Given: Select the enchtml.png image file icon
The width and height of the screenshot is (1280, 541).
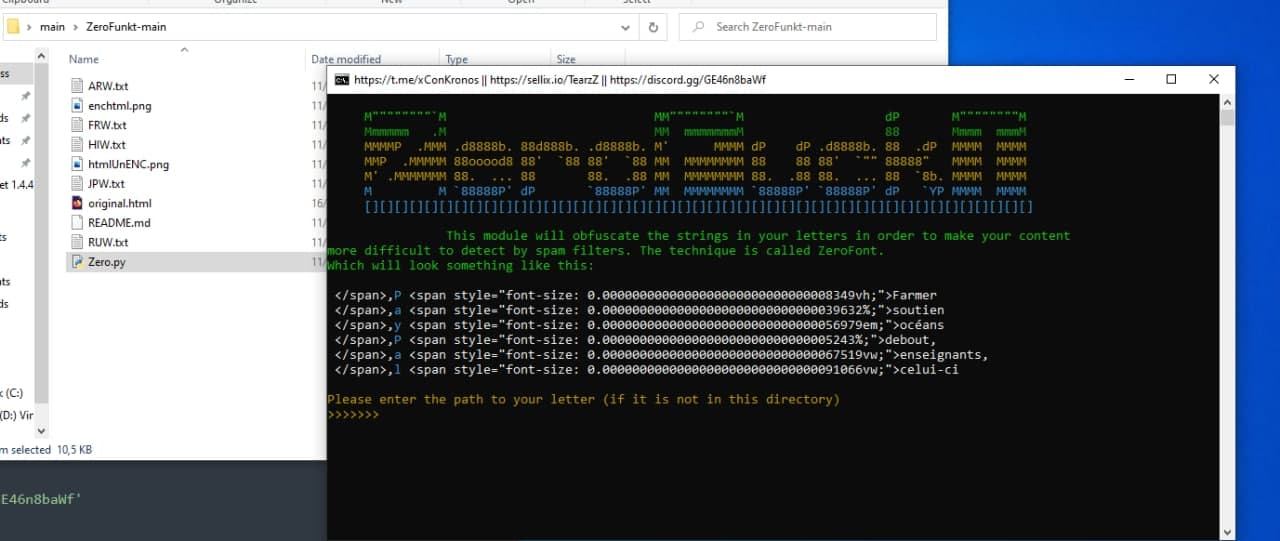Looking at the screenshot, I should (79, 106).
